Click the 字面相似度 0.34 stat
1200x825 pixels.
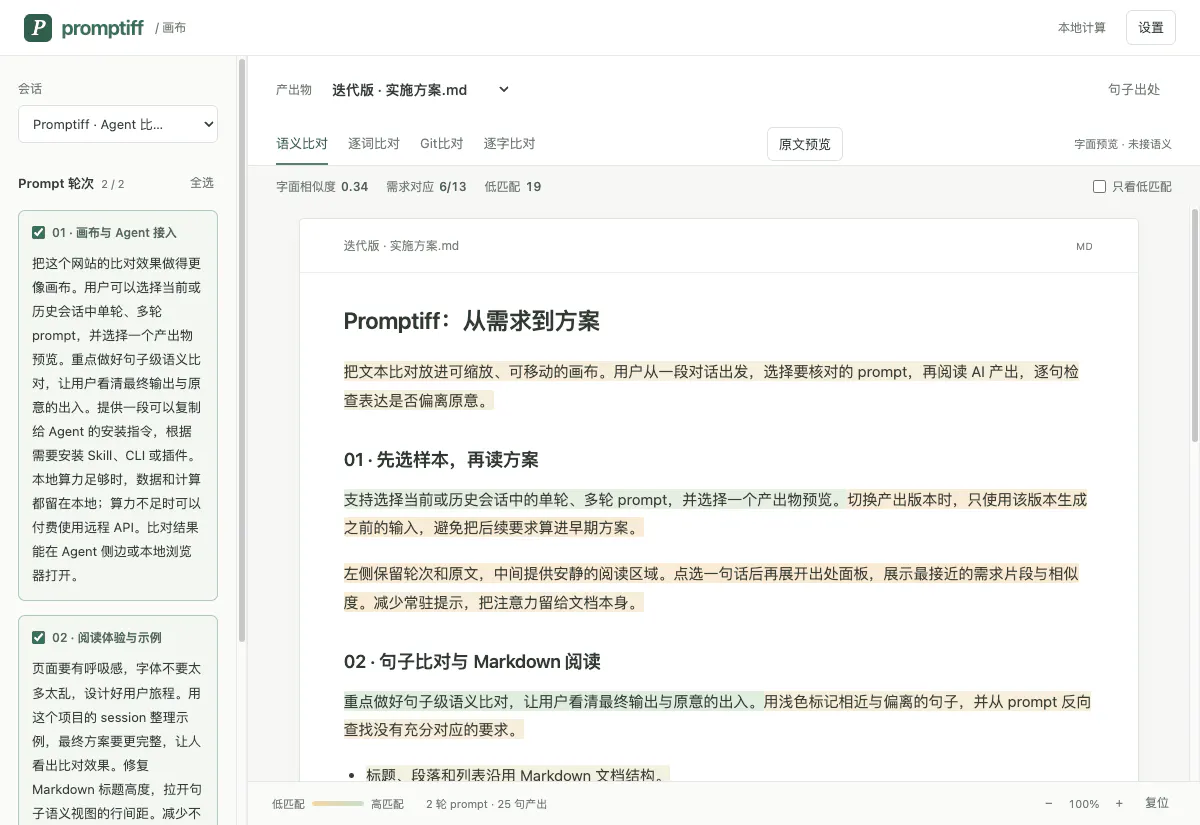[322, 187]
